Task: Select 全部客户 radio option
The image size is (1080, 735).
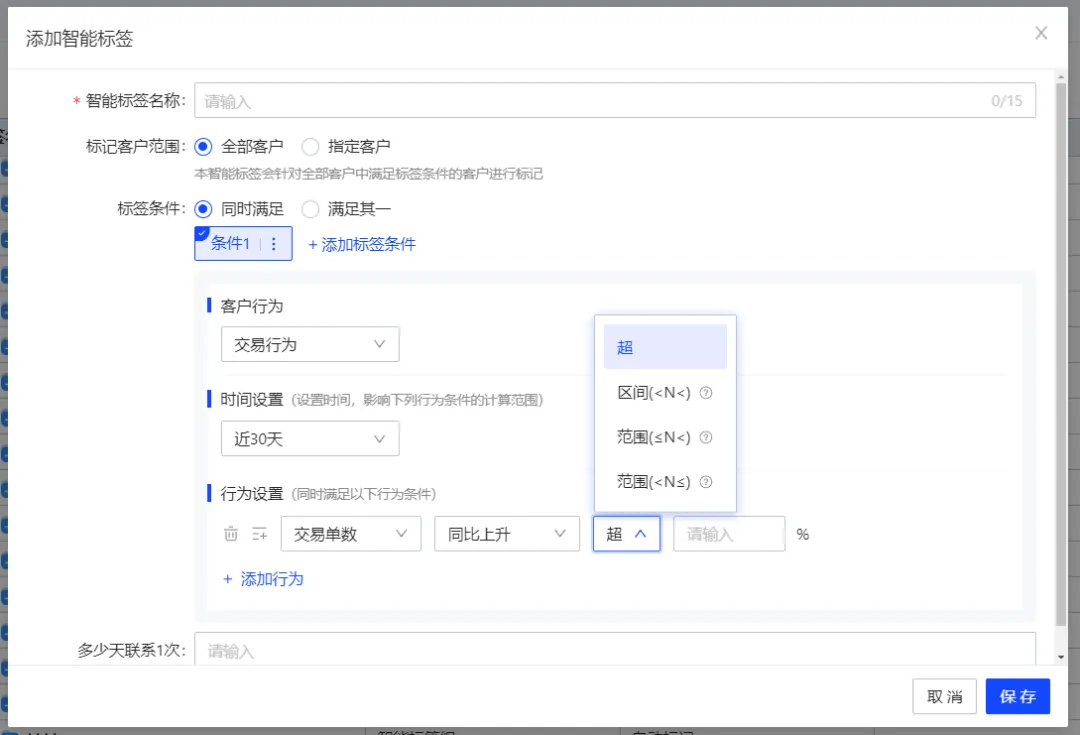Action: 203,147
